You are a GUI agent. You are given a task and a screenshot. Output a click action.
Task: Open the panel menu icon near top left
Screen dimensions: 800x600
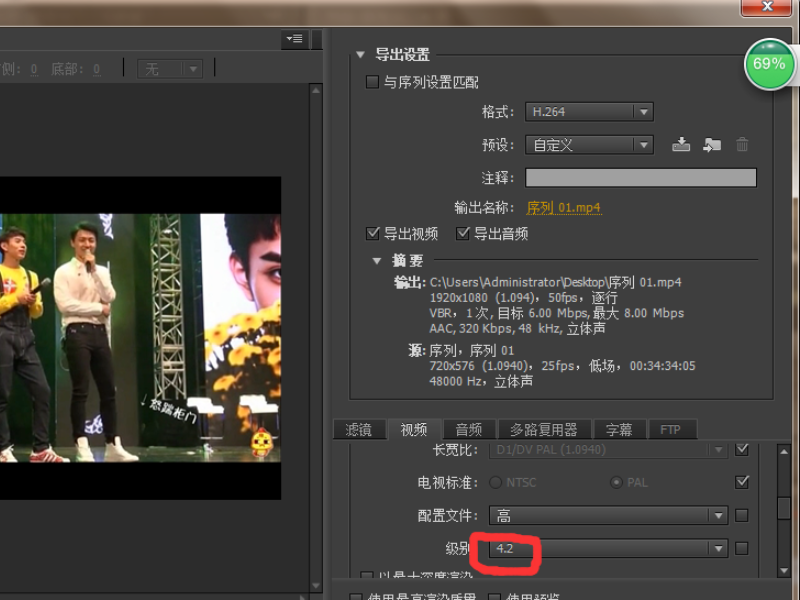tap(293, 38)
